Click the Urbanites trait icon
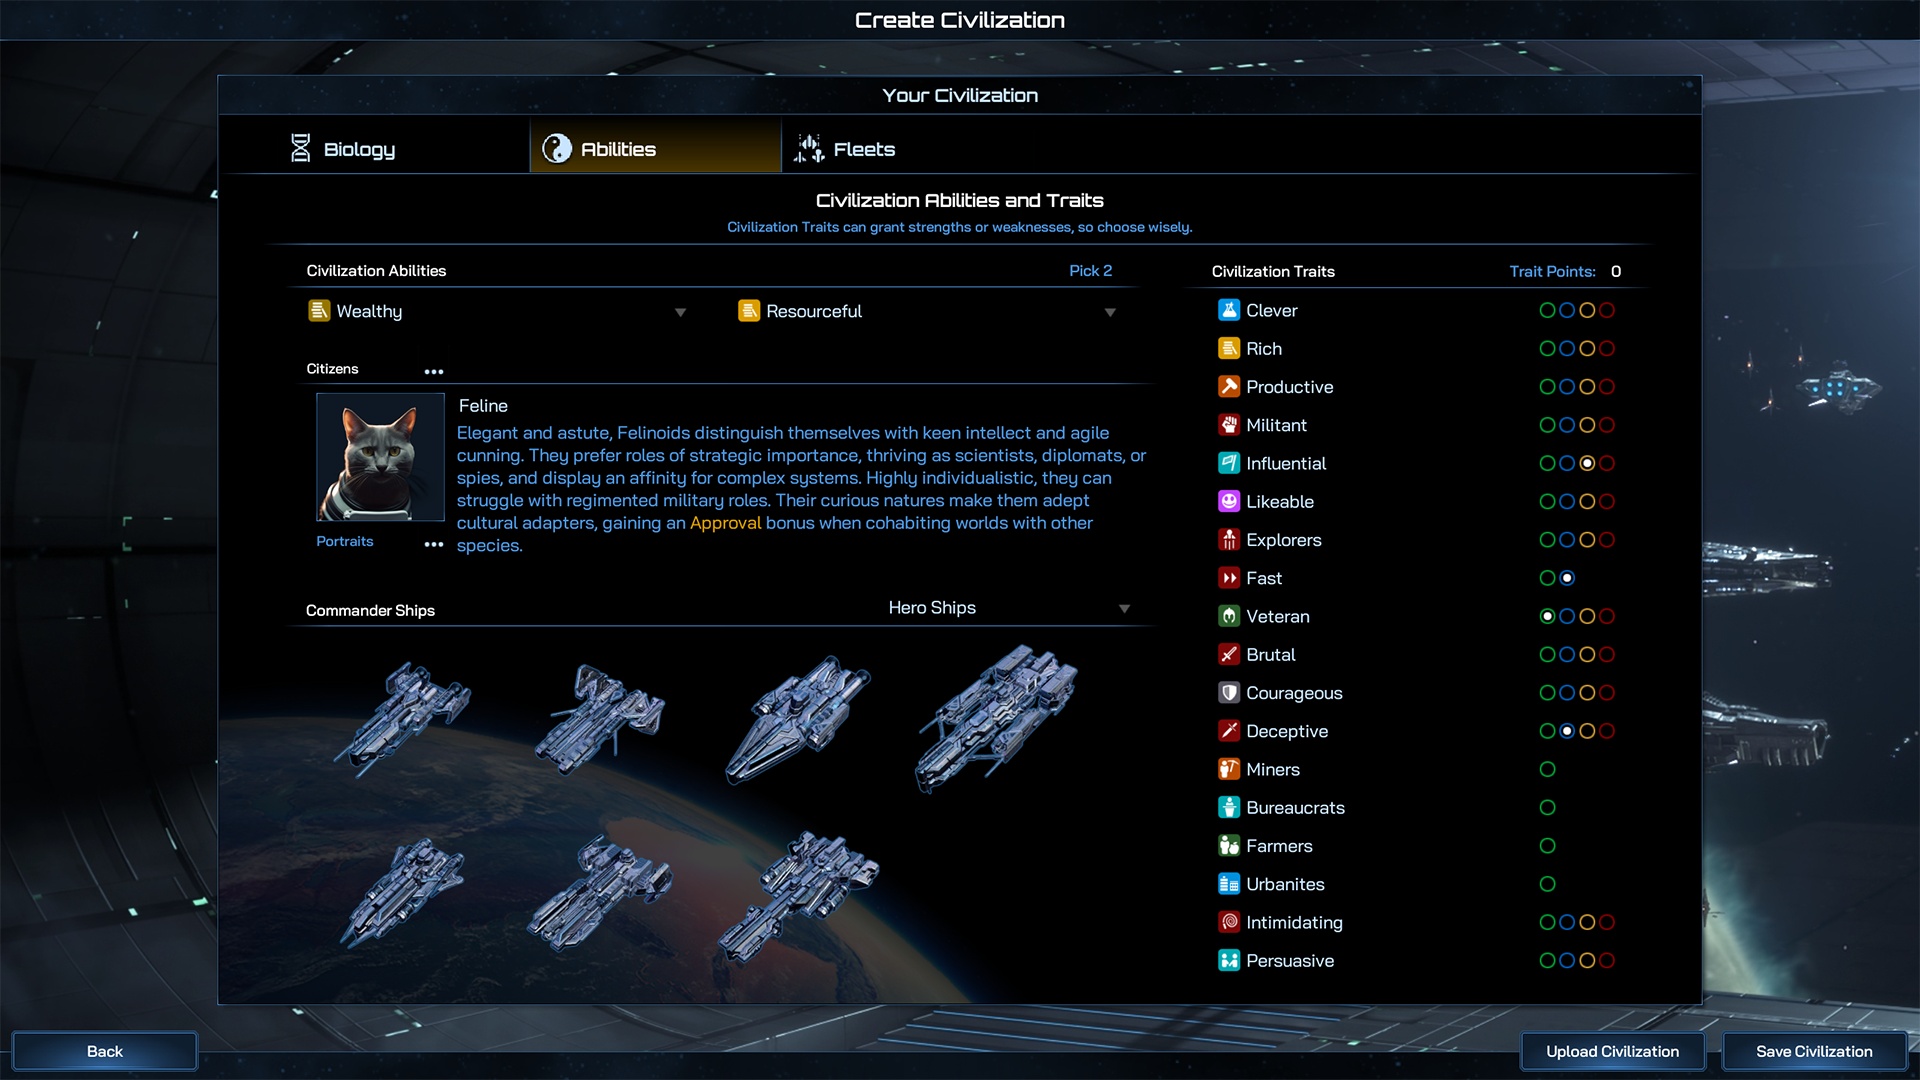The image size is (1920, 1080). tap(1229, 884)
